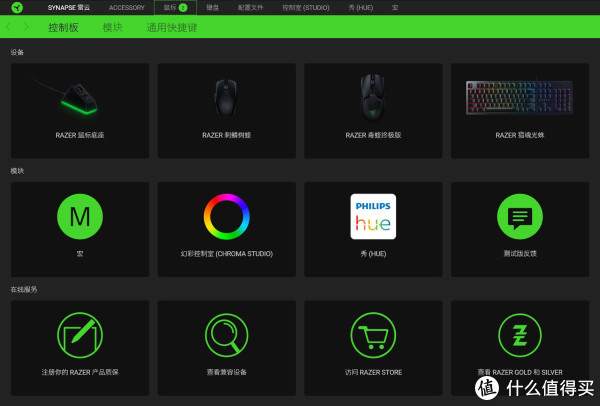Screen dimensions: 600x406
Task: Open the 宏 macro module icon
Action: coord(80,217)
